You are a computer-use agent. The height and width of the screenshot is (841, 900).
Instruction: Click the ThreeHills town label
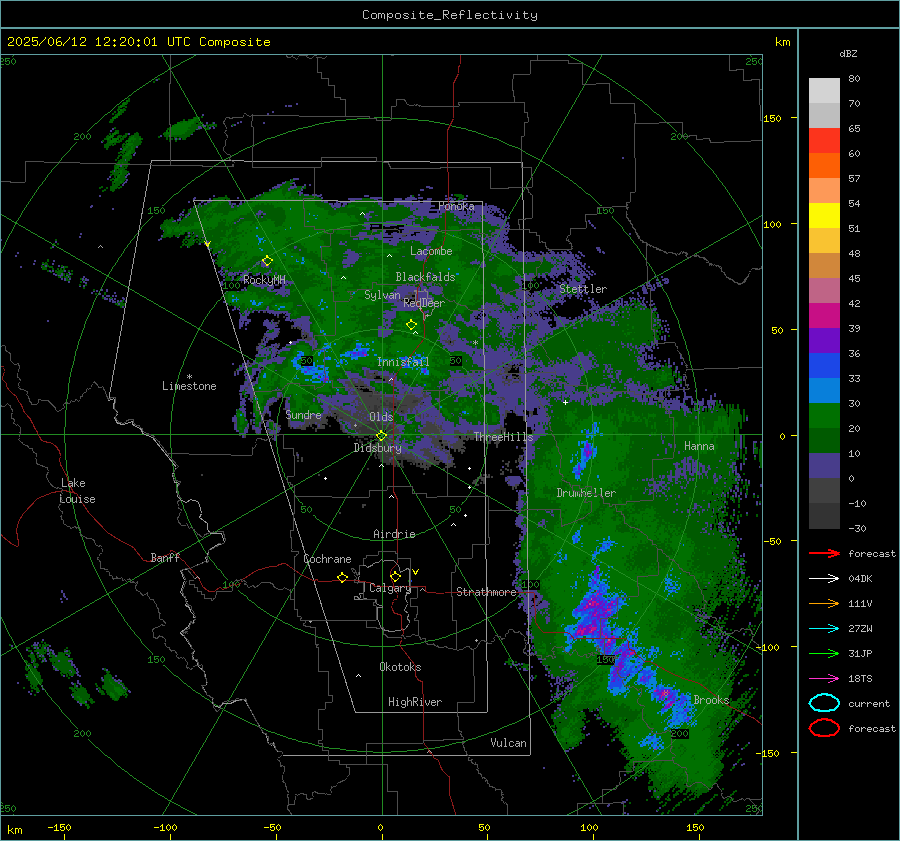(503, 437)
